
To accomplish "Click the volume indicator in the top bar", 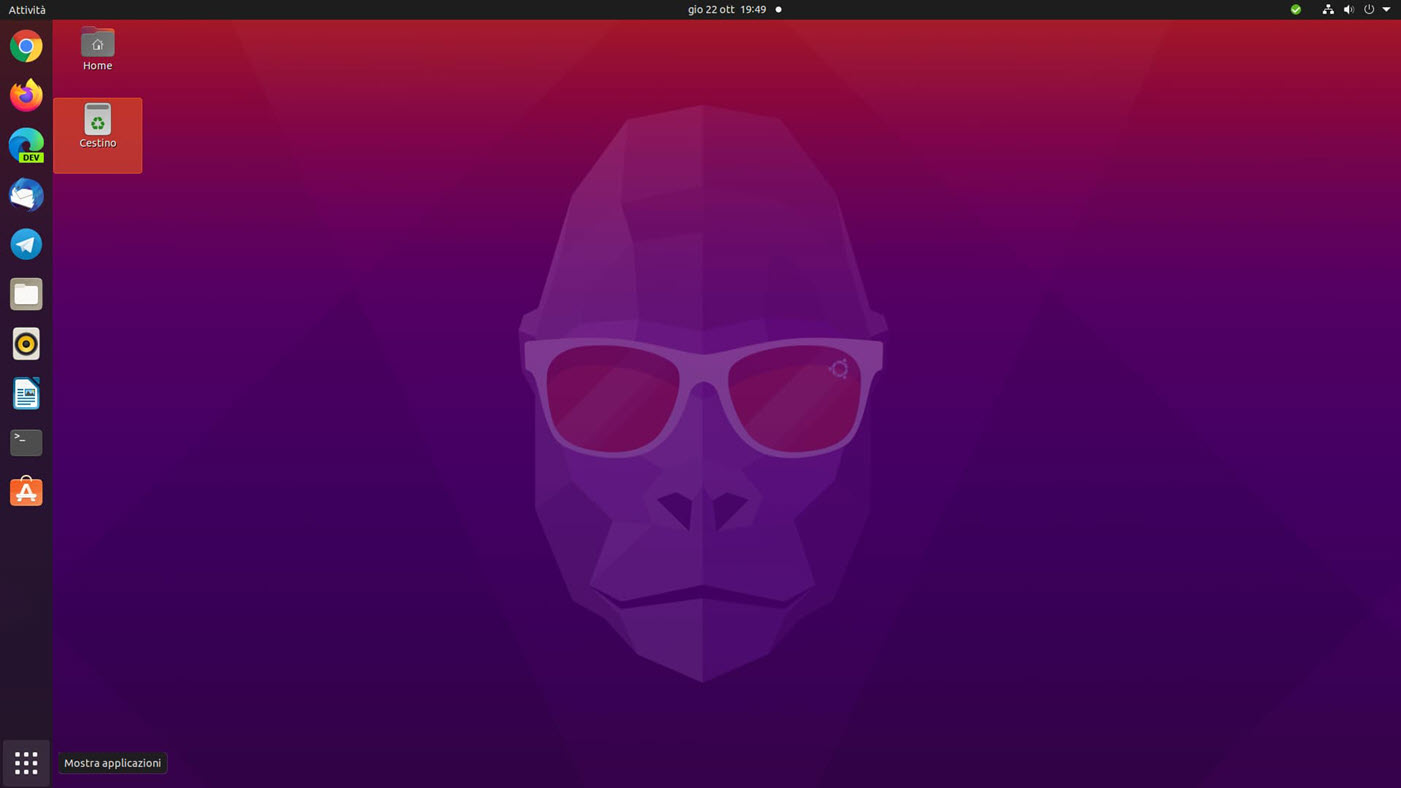I will coord(1348,9).
